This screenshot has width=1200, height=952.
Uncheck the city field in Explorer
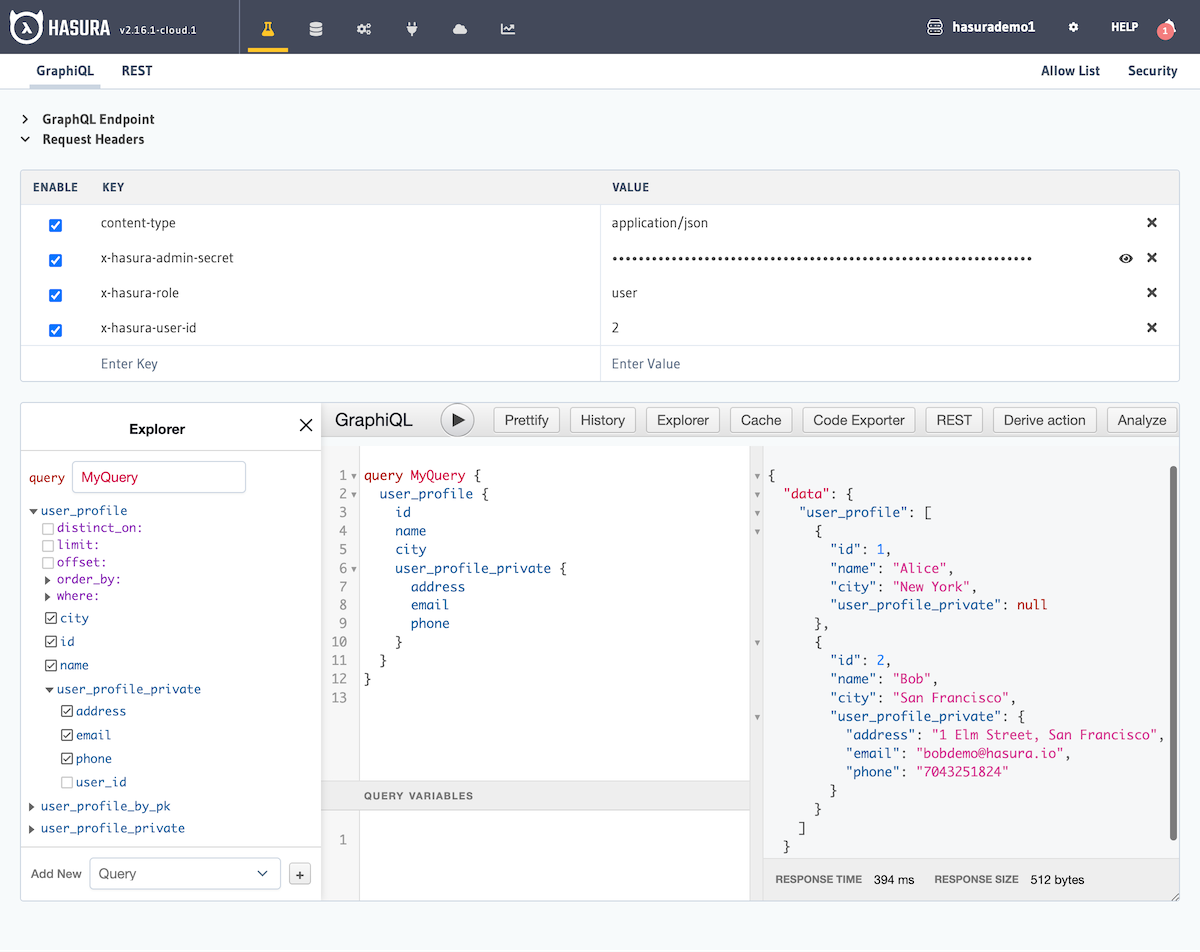point(51,618)
